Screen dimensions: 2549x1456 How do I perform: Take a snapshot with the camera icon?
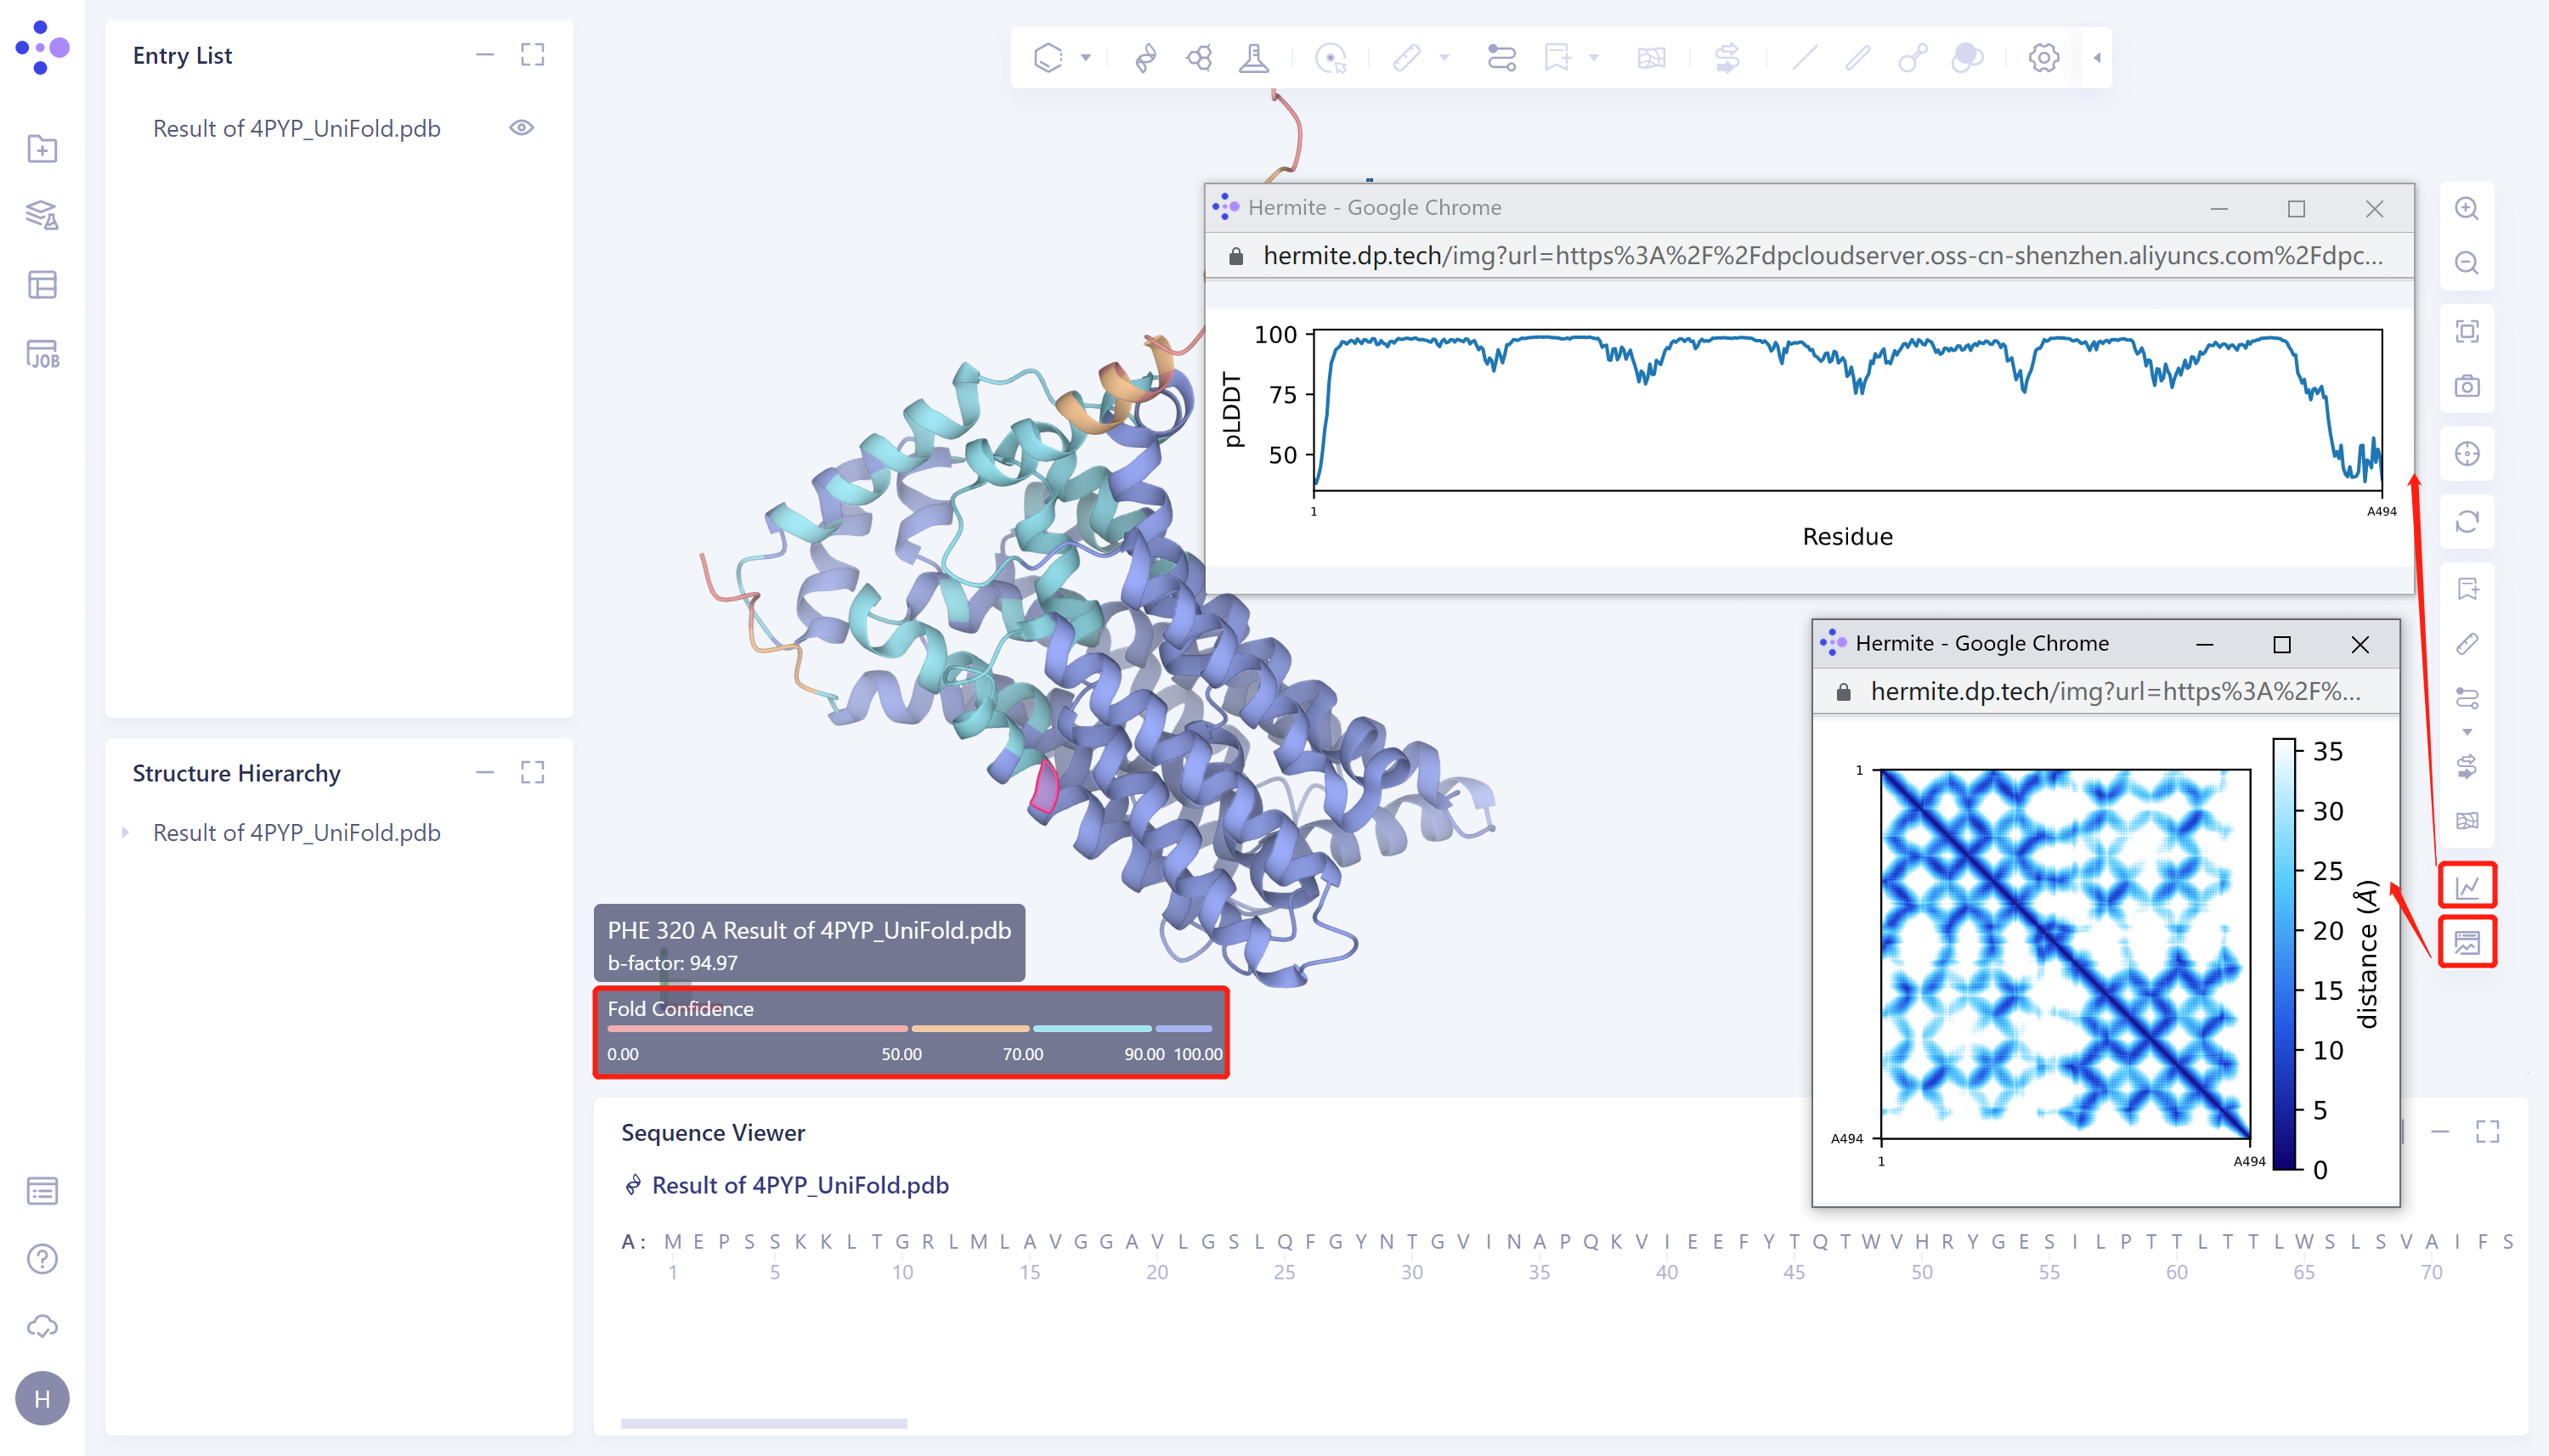(x=2466, y=386)
